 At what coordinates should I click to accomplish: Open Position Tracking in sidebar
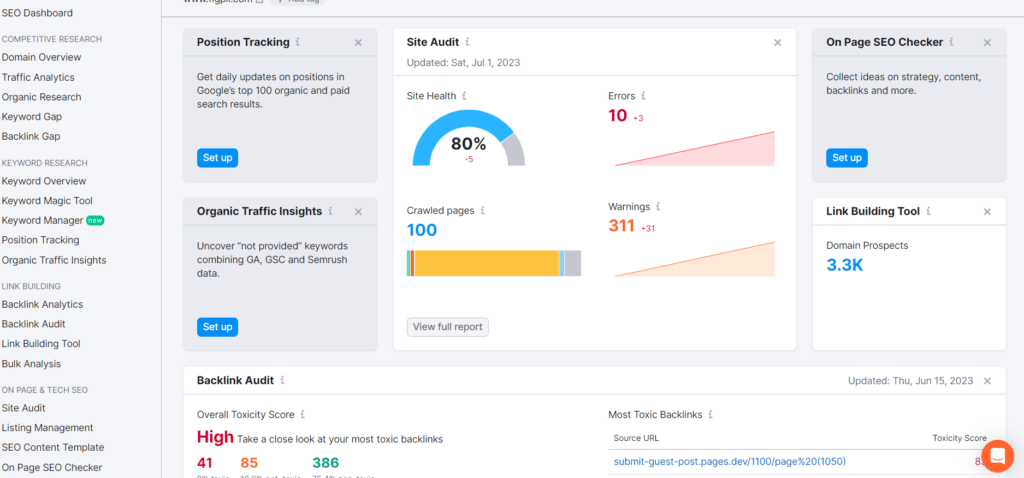40,240
